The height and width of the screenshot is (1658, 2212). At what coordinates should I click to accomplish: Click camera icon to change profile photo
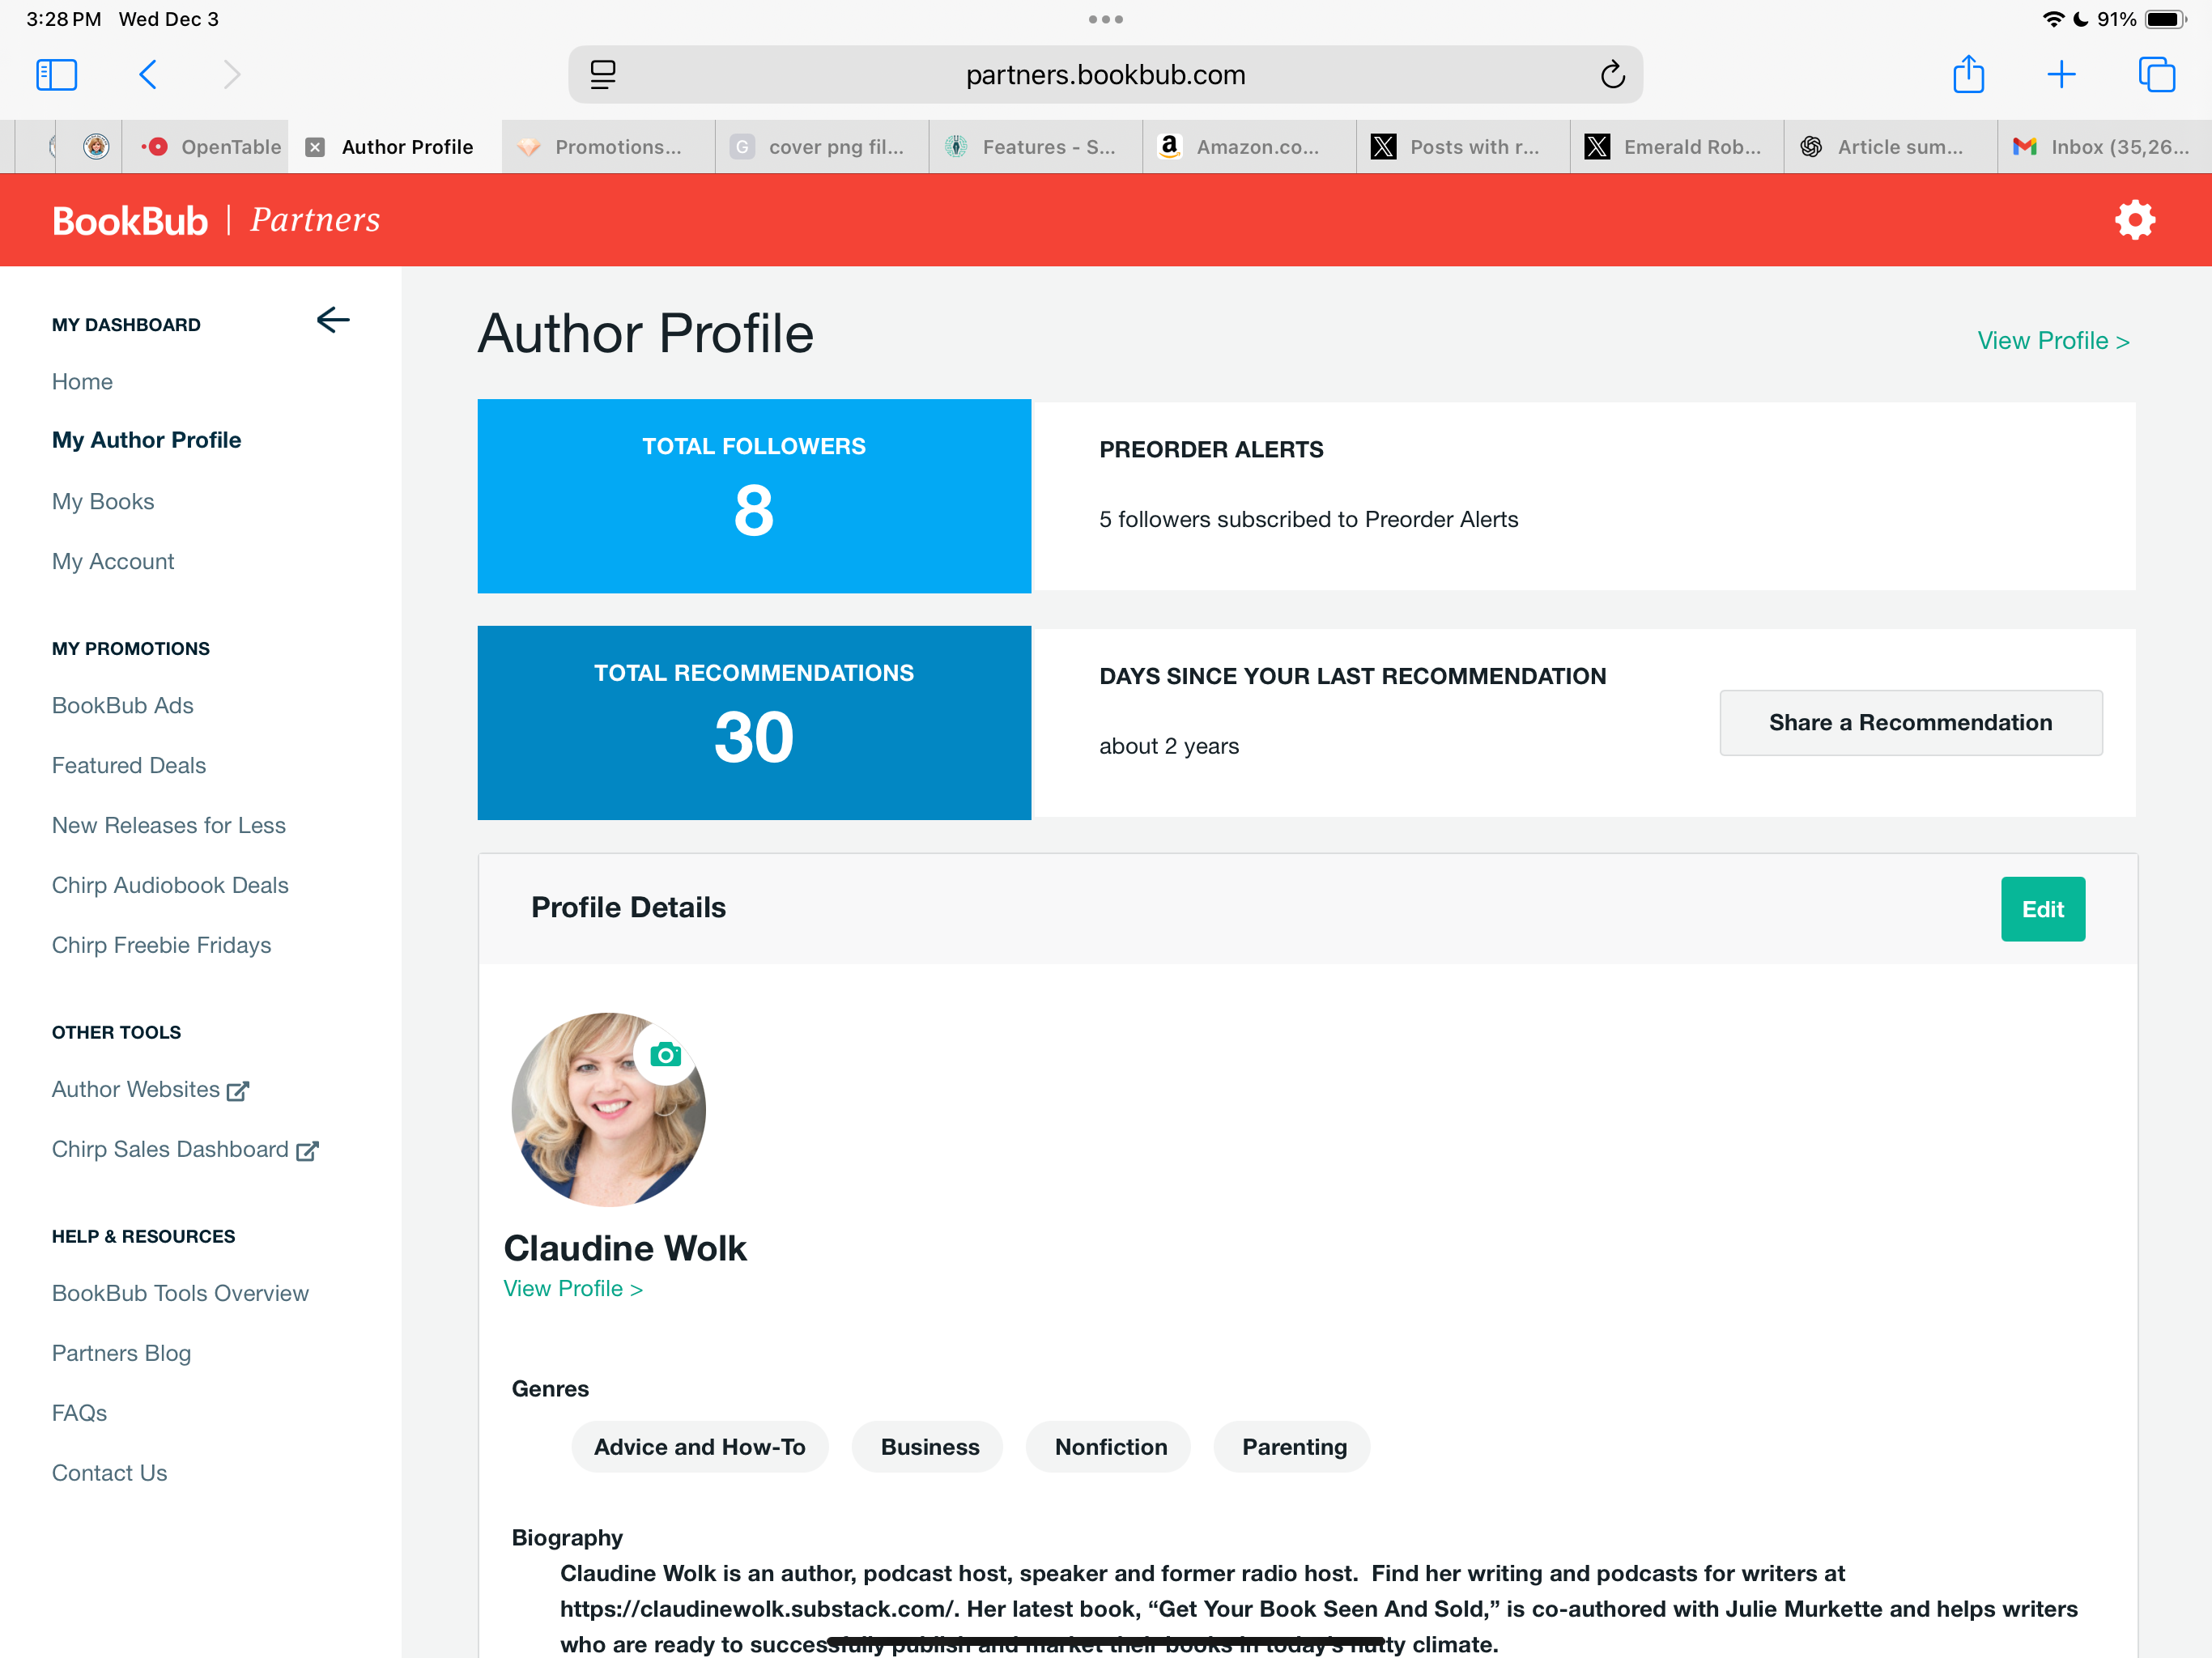tap(665, 1054)
